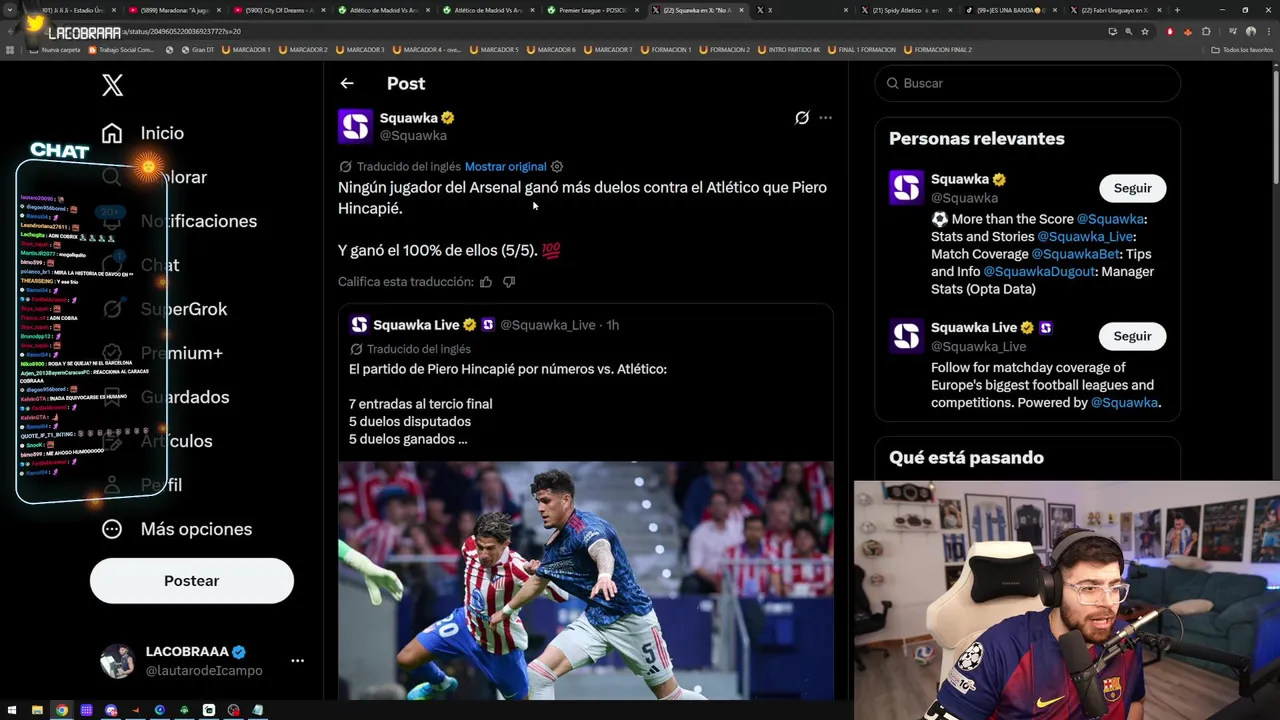This screenshot has height=720, width=1280.
Task: Go back with the Post arrow
Action: point(346,84)
